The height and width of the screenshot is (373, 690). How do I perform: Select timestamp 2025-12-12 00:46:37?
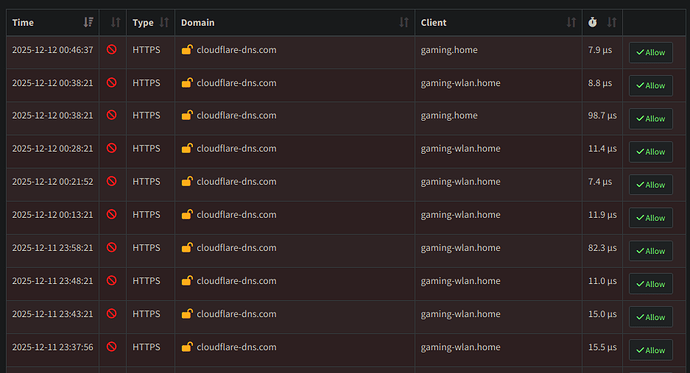(53, 50)
